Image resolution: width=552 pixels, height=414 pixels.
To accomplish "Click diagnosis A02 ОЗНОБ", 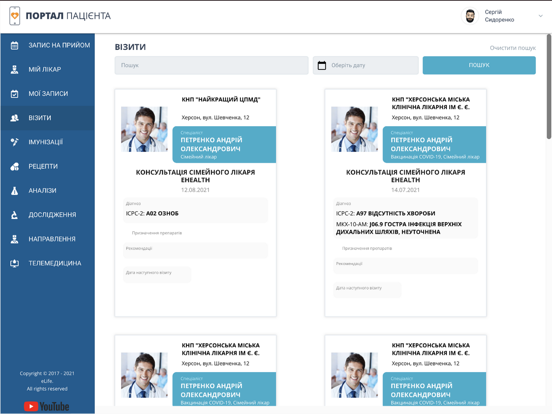I will click(162, 213).
